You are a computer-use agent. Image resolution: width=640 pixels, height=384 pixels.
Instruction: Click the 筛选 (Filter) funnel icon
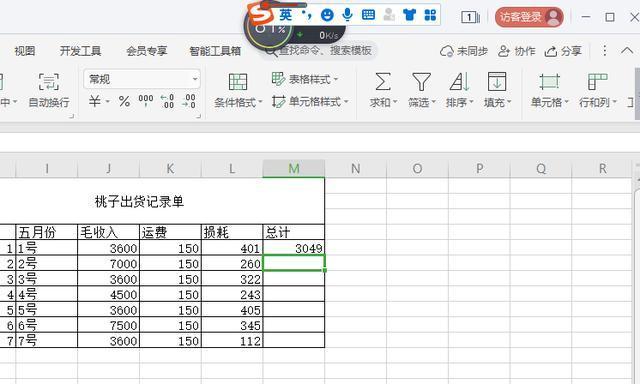point(421,82)
